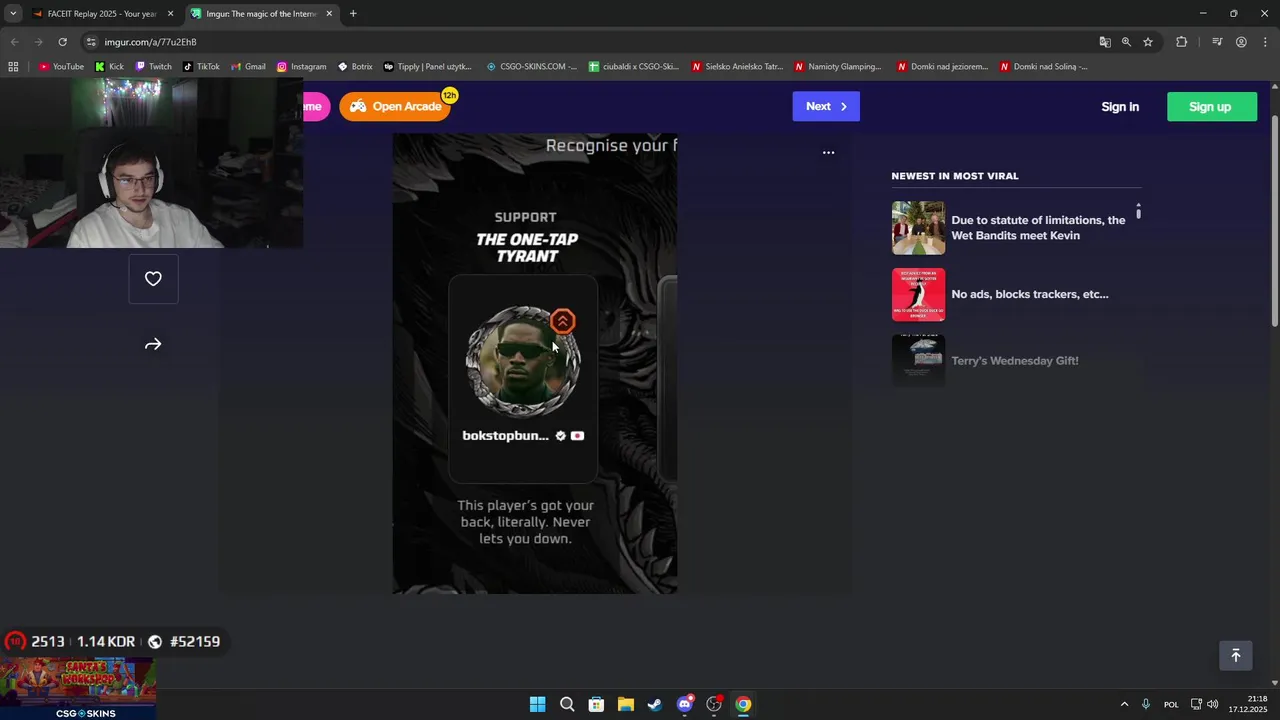Image resolution: width=1280 pixels, height=720 pixels.
Task: Open the CSGO-SKINS.COM bookmark
Action: 531,67
